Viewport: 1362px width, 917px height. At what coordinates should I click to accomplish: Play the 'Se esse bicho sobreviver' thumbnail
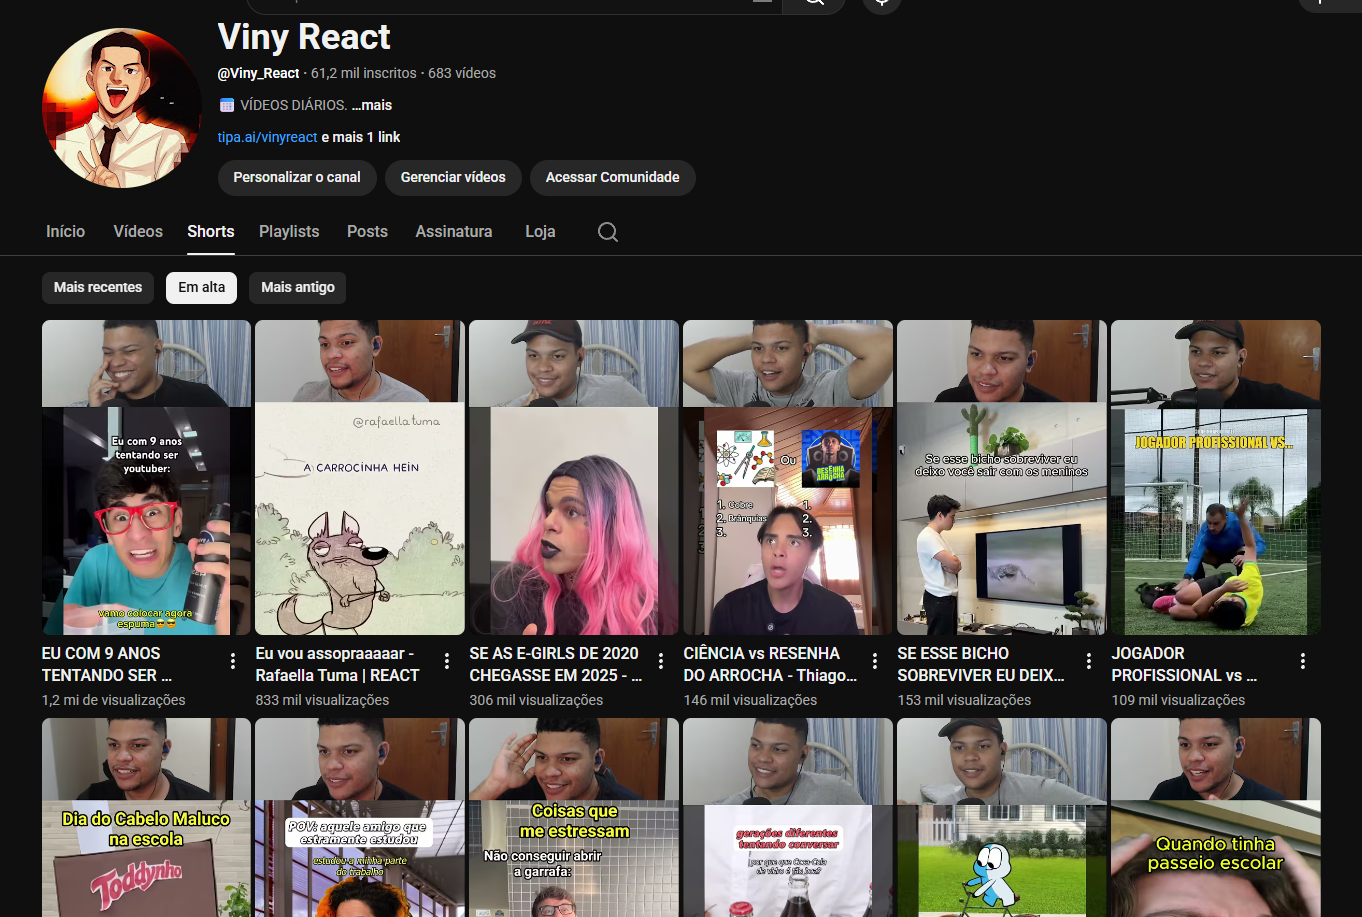click(1002, 477)
